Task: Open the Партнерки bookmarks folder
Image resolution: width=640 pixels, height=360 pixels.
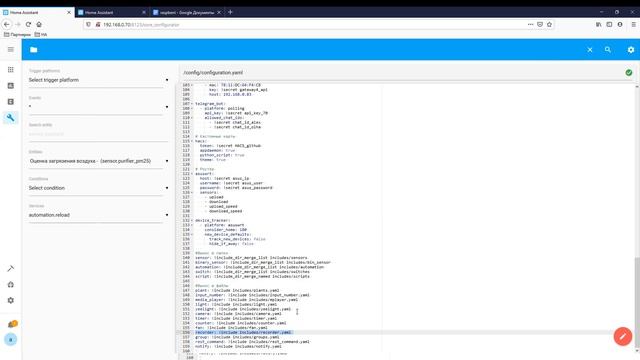Action: 17,35
